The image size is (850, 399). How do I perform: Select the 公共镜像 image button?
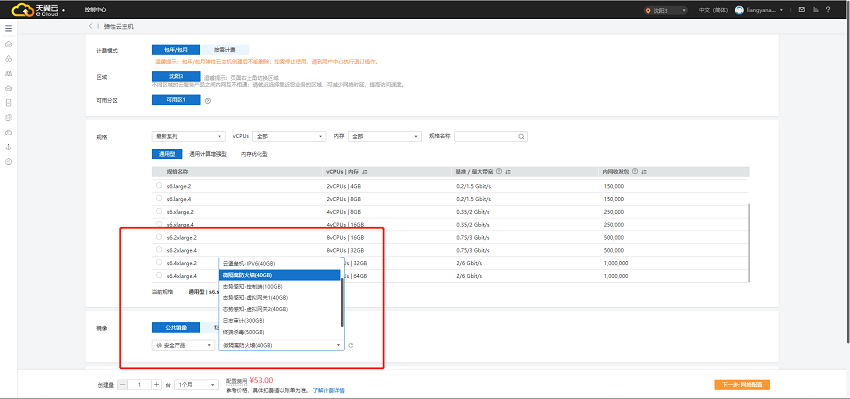(176, 327)
